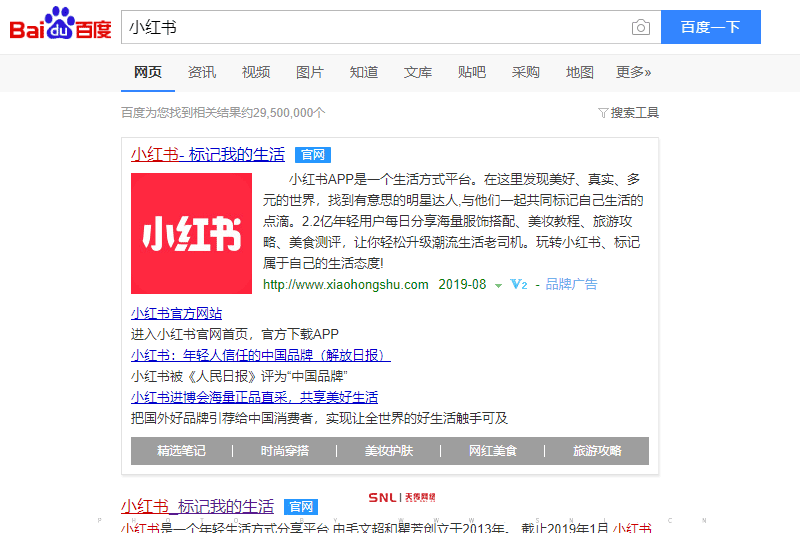Open second result title 小红书_标记我的生活

pyautogui.click(x=197, y=506)
